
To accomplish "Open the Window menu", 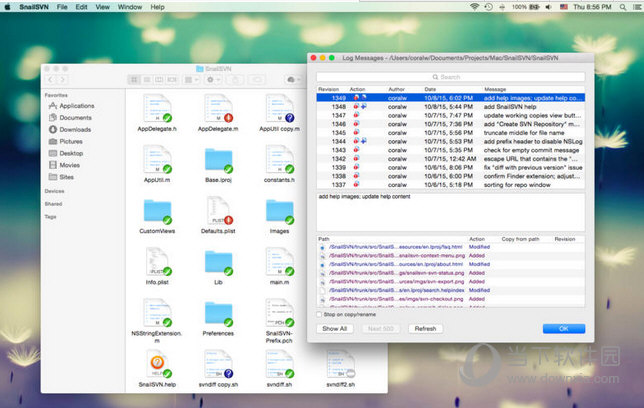I will tap(130, 7).
